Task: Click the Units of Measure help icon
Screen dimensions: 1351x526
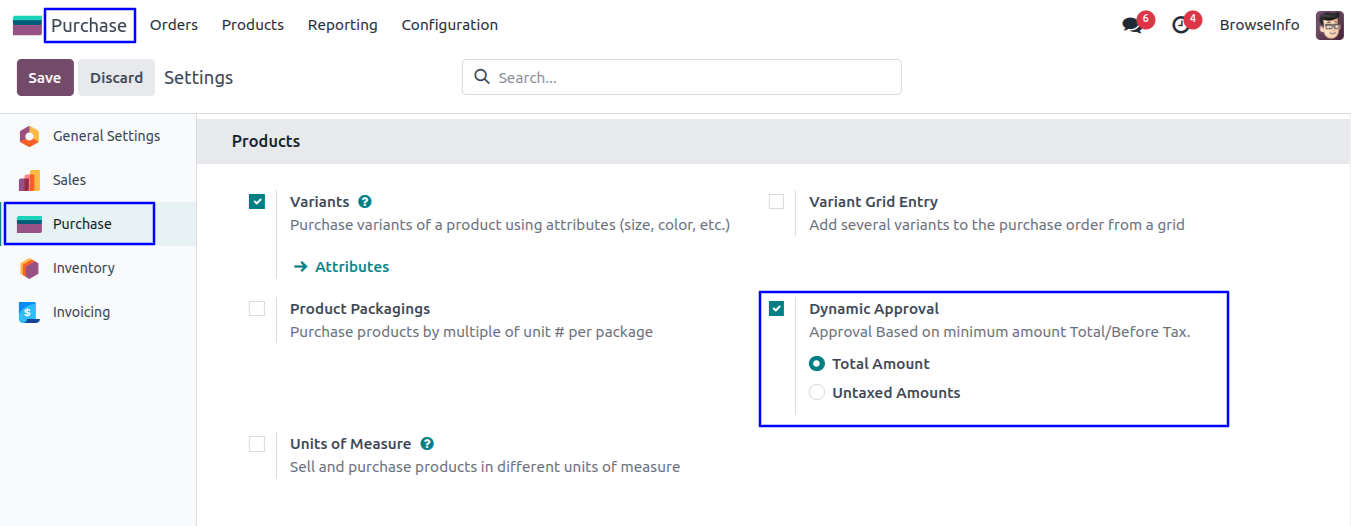Action: coord(427,444)
